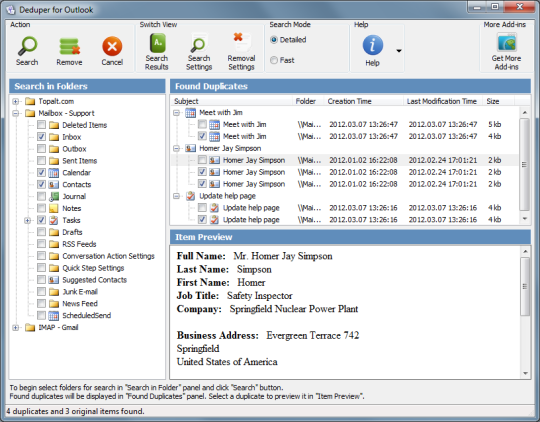Click the Contacts folder icon
Screen dimensions: 540x422
pos(53,185)
